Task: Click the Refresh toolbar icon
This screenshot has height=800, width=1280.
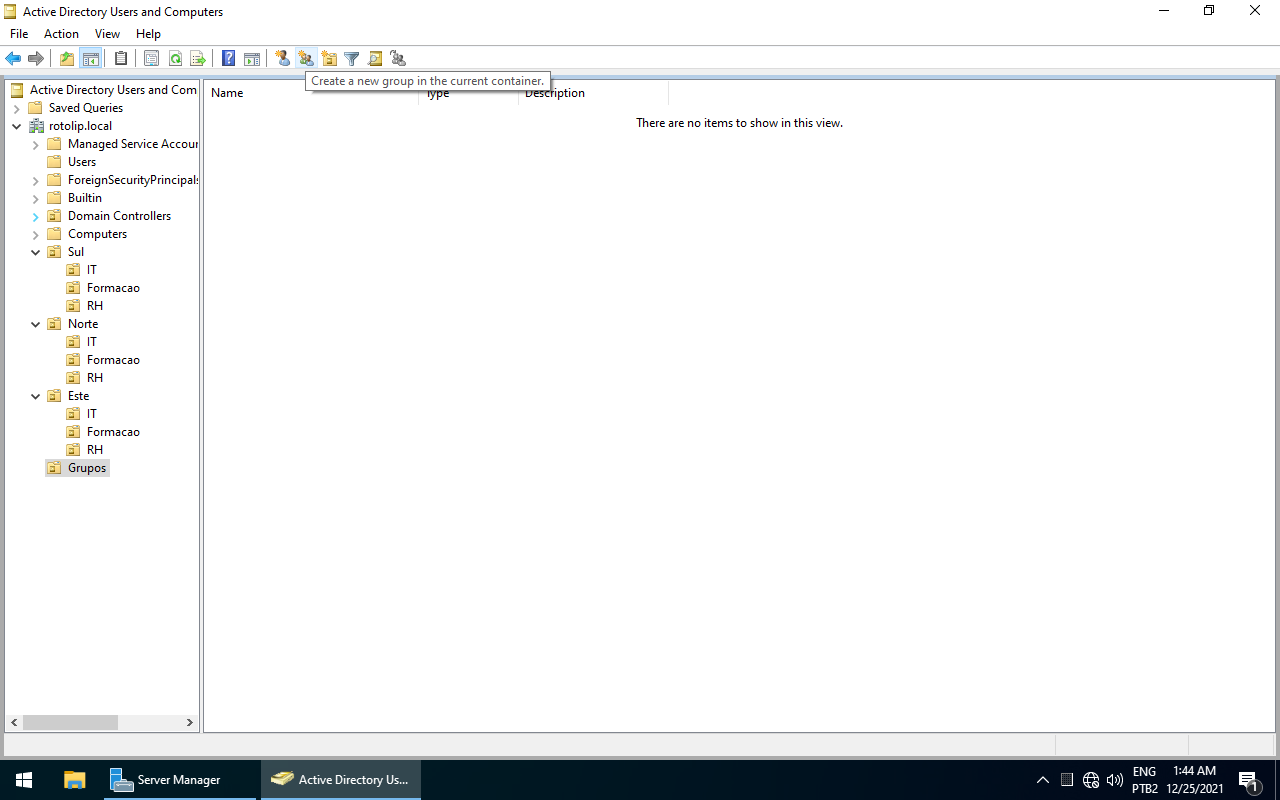Action: (175, 59)
